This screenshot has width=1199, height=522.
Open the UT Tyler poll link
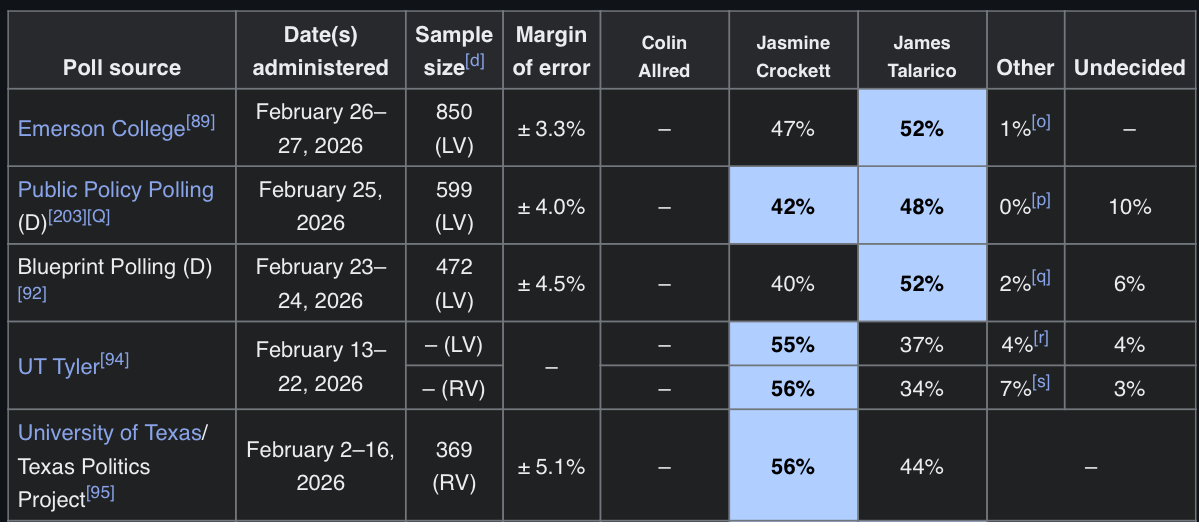(59, 367)
